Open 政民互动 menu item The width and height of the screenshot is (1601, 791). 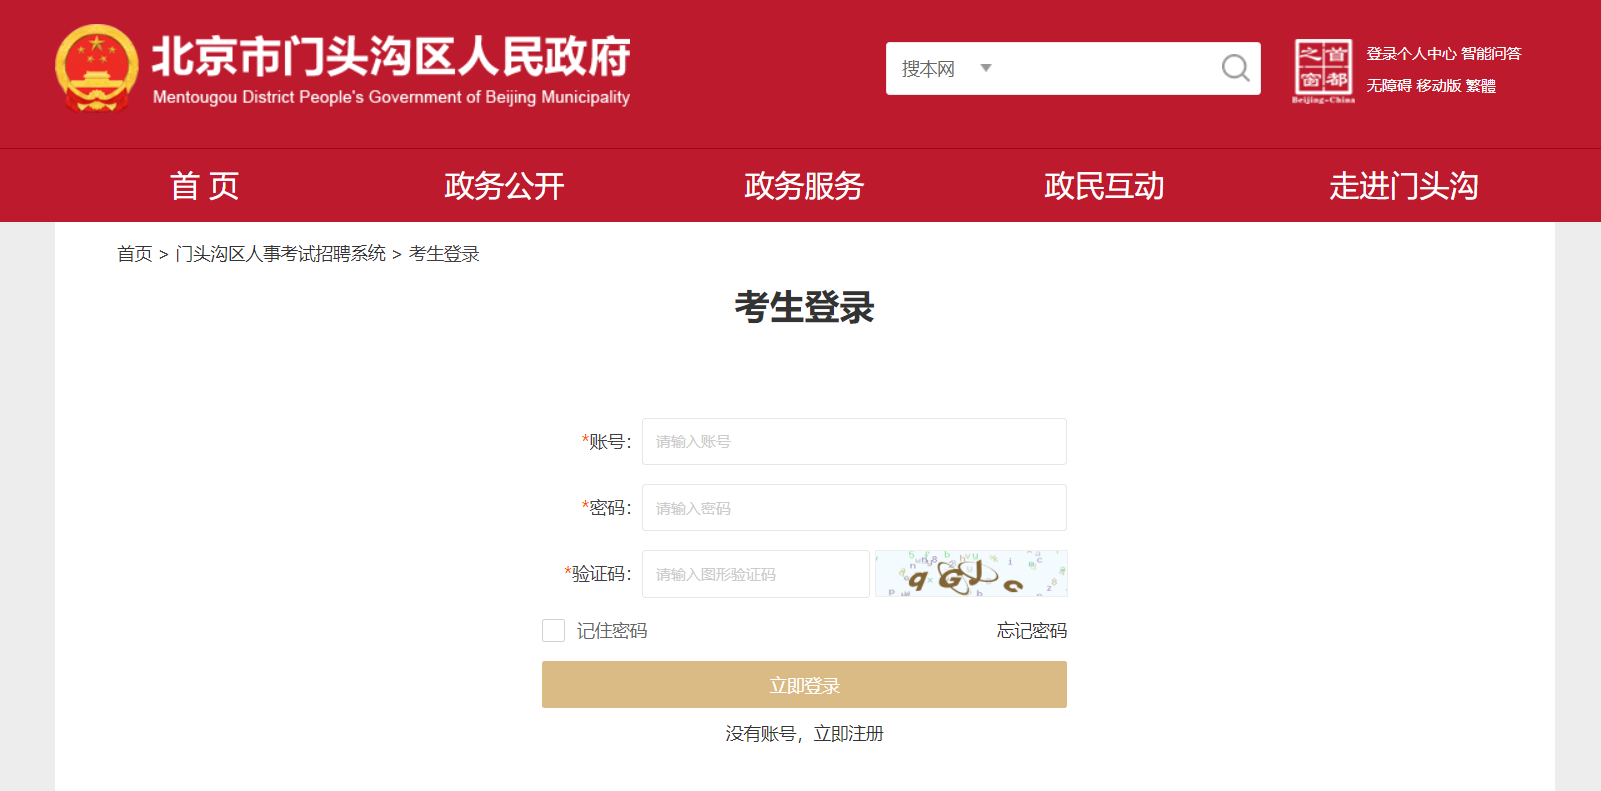pos(1104,186)
